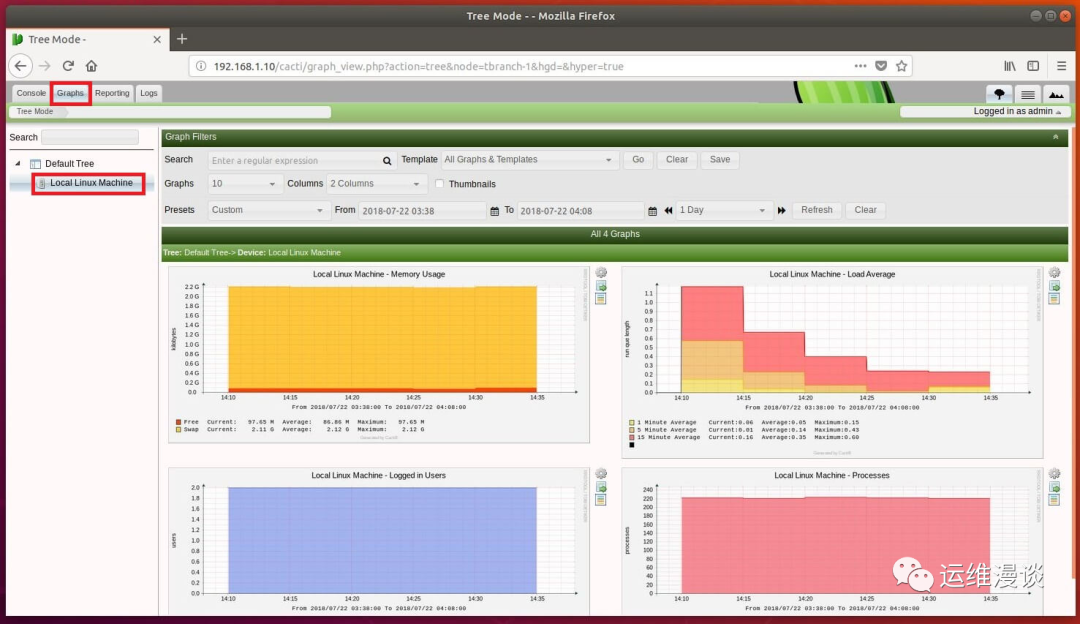Select Default Tree in sidebar
Screen dimensions: 1080x624
(x=69, y=164)
